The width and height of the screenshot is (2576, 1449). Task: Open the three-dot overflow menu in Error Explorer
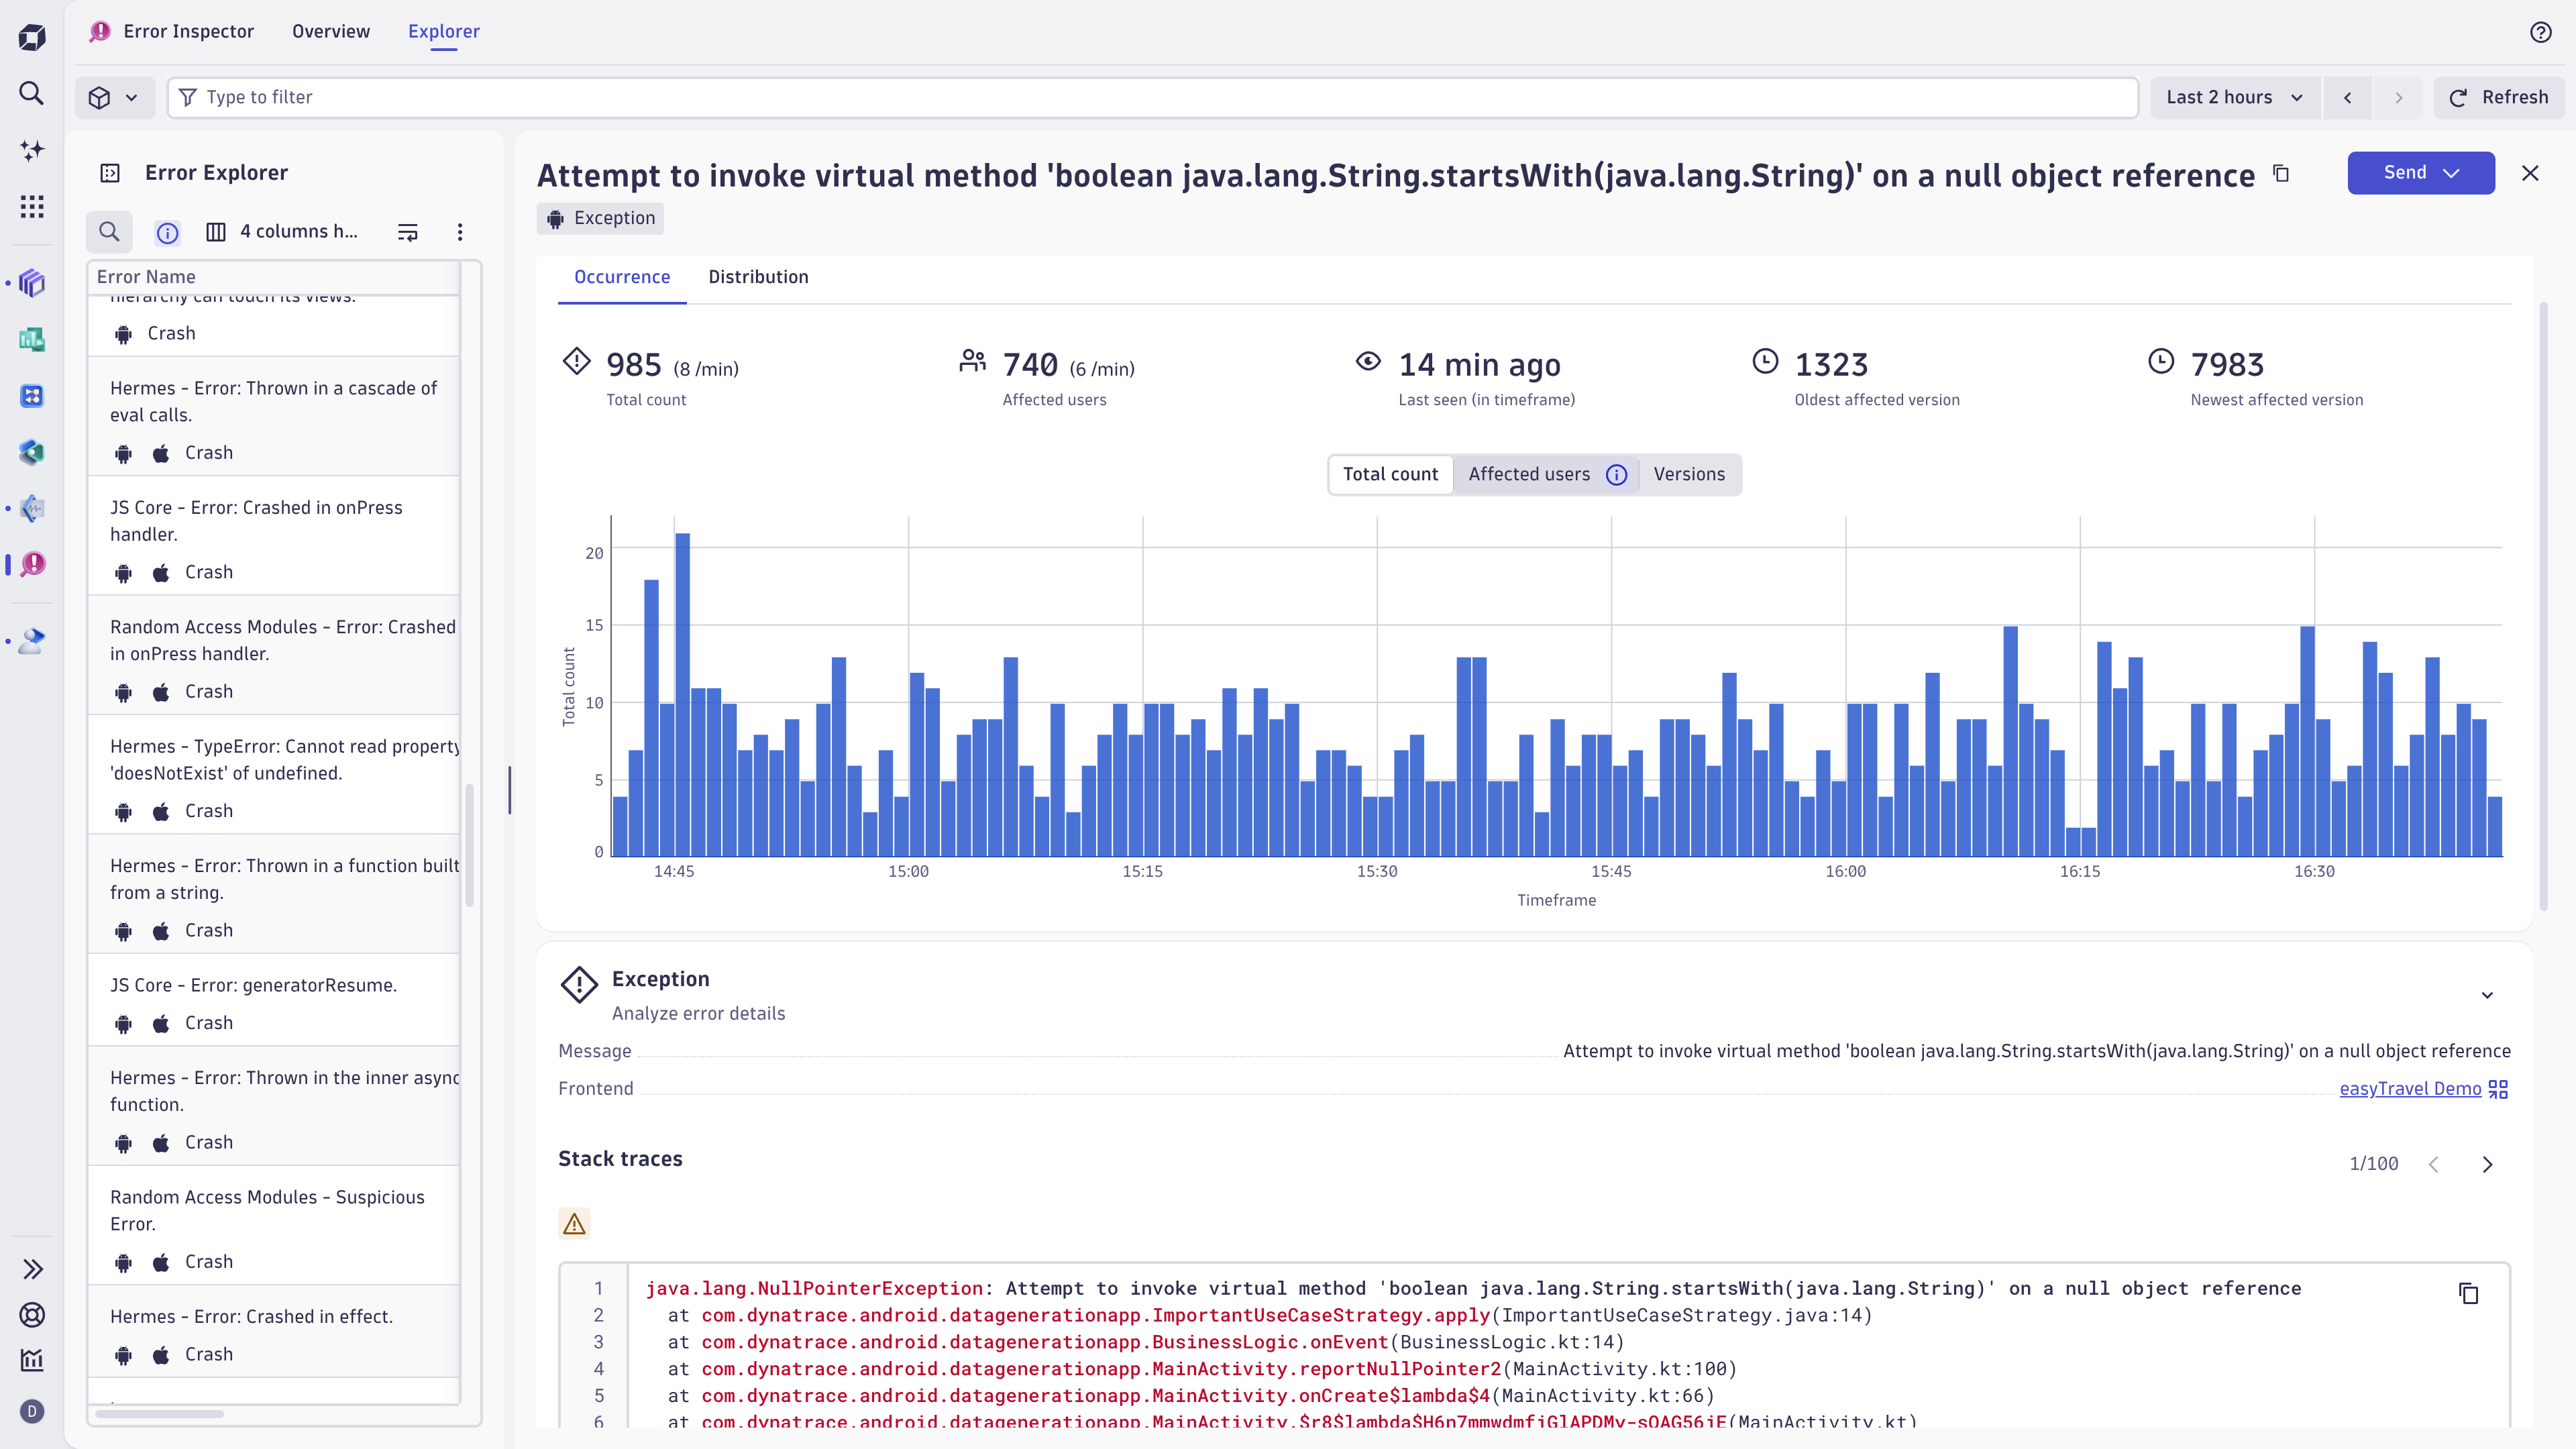pos(460,231)
